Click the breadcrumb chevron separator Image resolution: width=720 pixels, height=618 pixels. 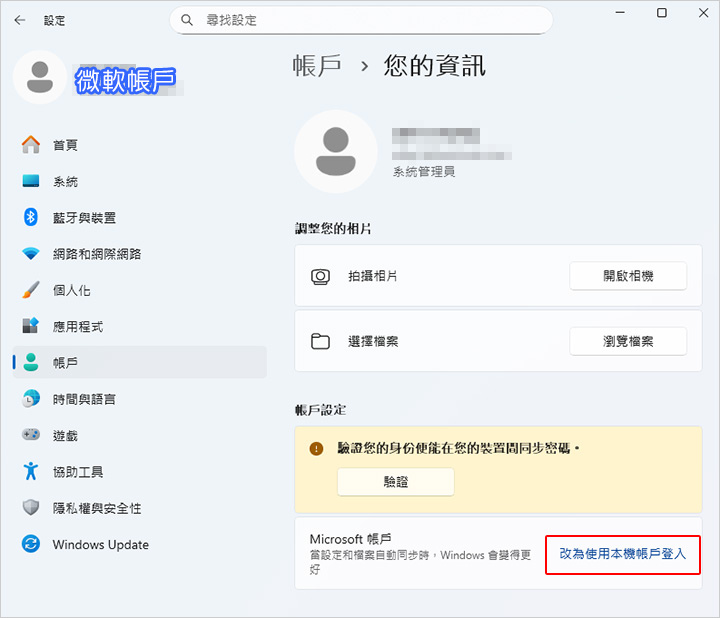[x=364, y=67]
